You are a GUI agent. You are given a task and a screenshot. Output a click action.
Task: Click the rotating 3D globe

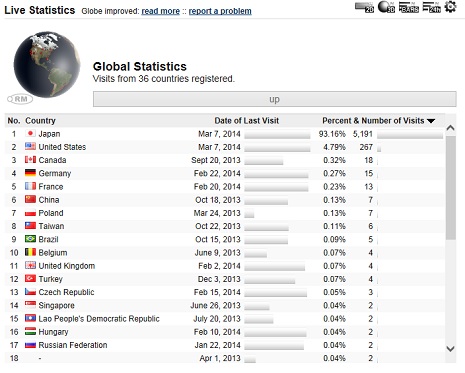click(47, 65)
